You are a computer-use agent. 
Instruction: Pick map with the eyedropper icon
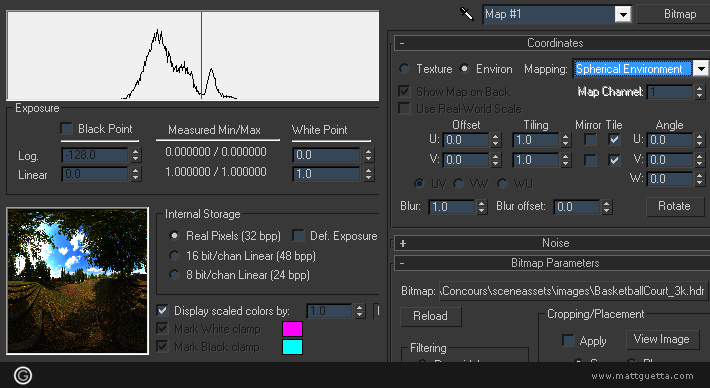coord(466,14)
